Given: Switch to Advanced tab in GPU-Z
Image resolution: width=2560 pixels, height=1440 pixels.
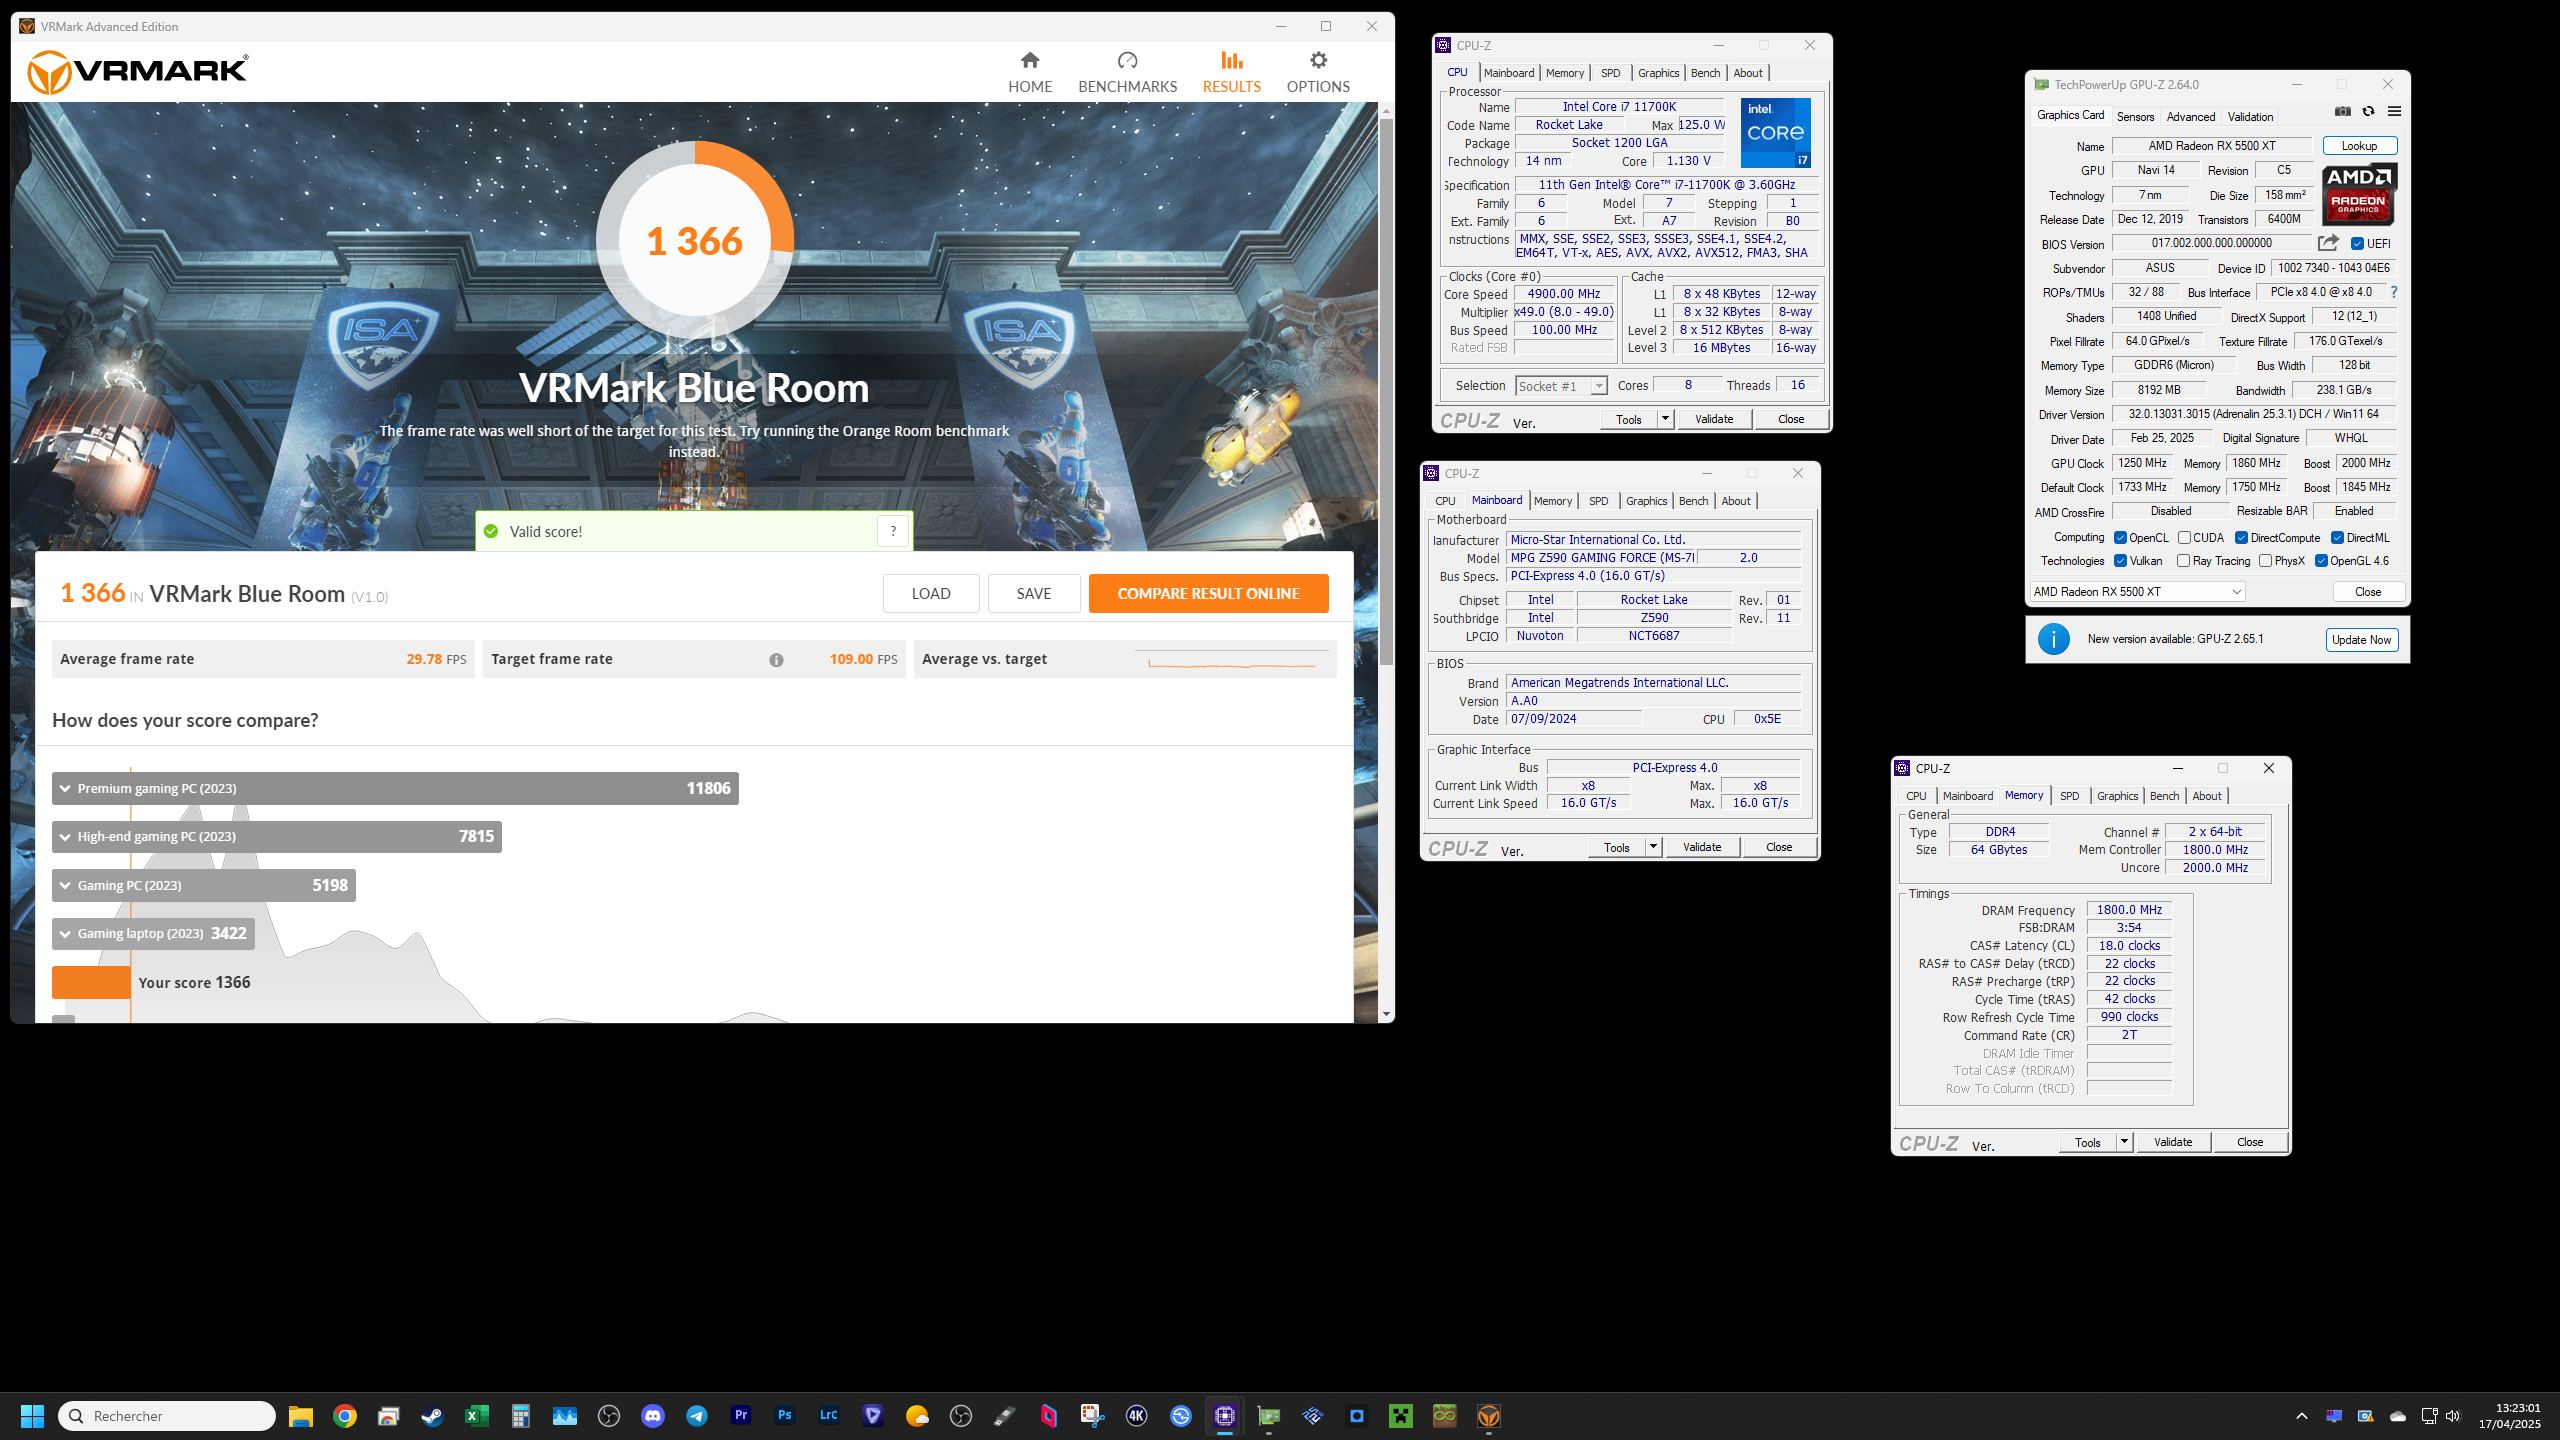Looking at the screenshot, I should tap(2191, 117).
